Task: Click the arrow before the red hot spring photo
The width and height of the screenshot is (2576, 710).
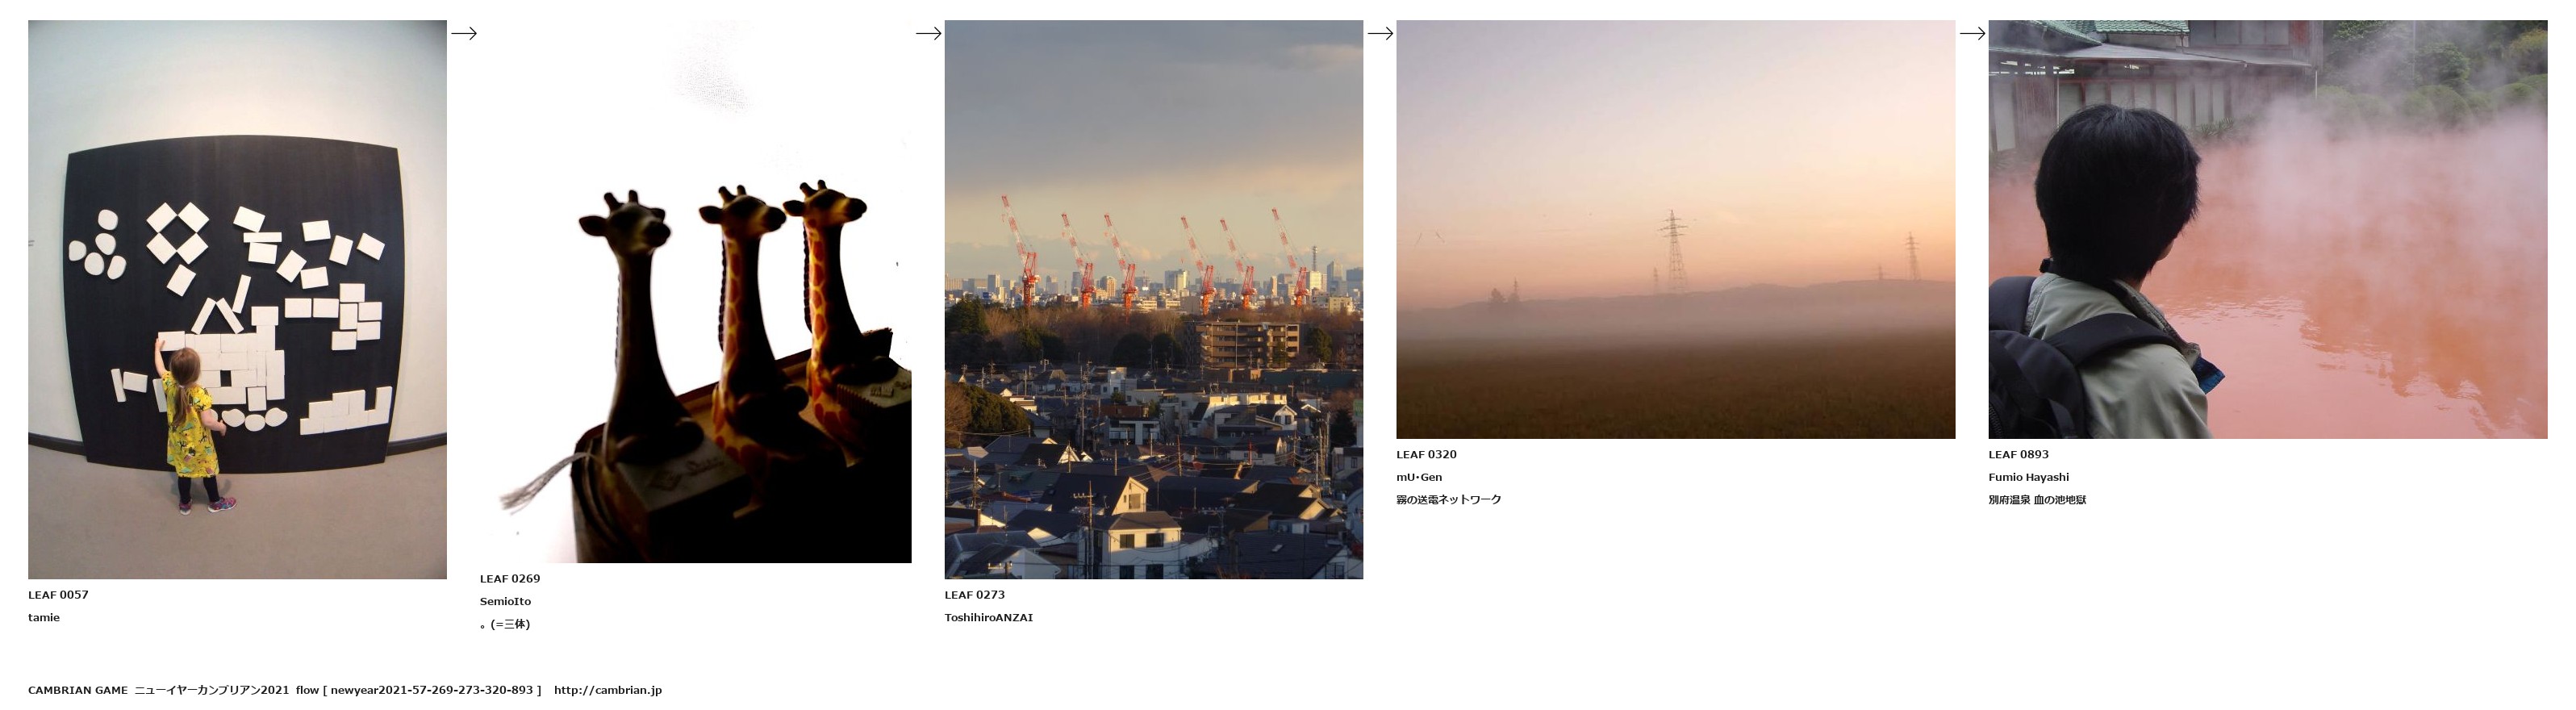Action: [1972, 33]
